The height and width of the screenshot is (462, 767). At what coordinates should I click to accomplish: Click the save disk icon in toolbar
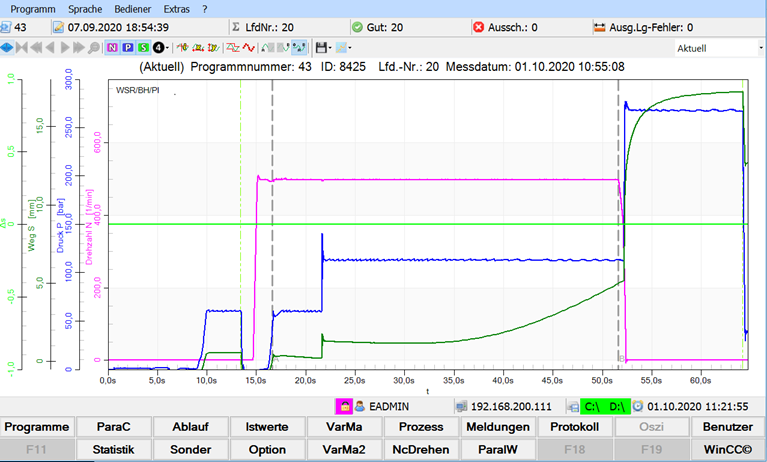[x=320, y=47]
